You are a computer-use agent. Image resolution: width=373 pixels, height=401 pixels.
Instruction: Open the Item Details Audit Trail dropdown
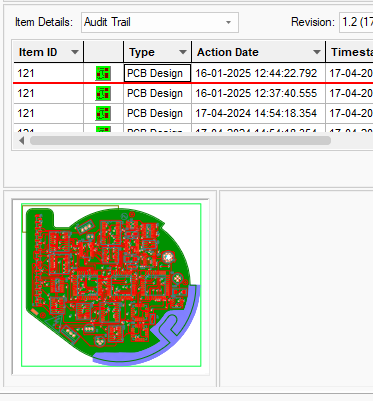160,22
